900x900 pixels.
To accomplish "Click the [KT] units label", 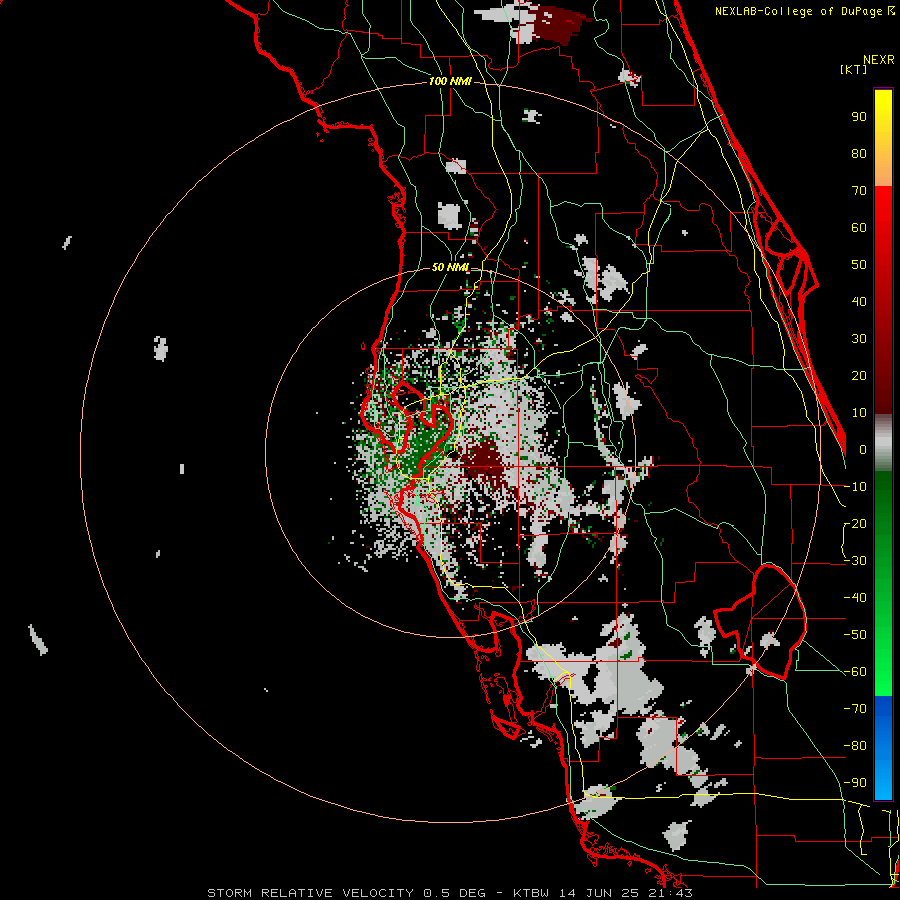I will (x=853, y=69).
